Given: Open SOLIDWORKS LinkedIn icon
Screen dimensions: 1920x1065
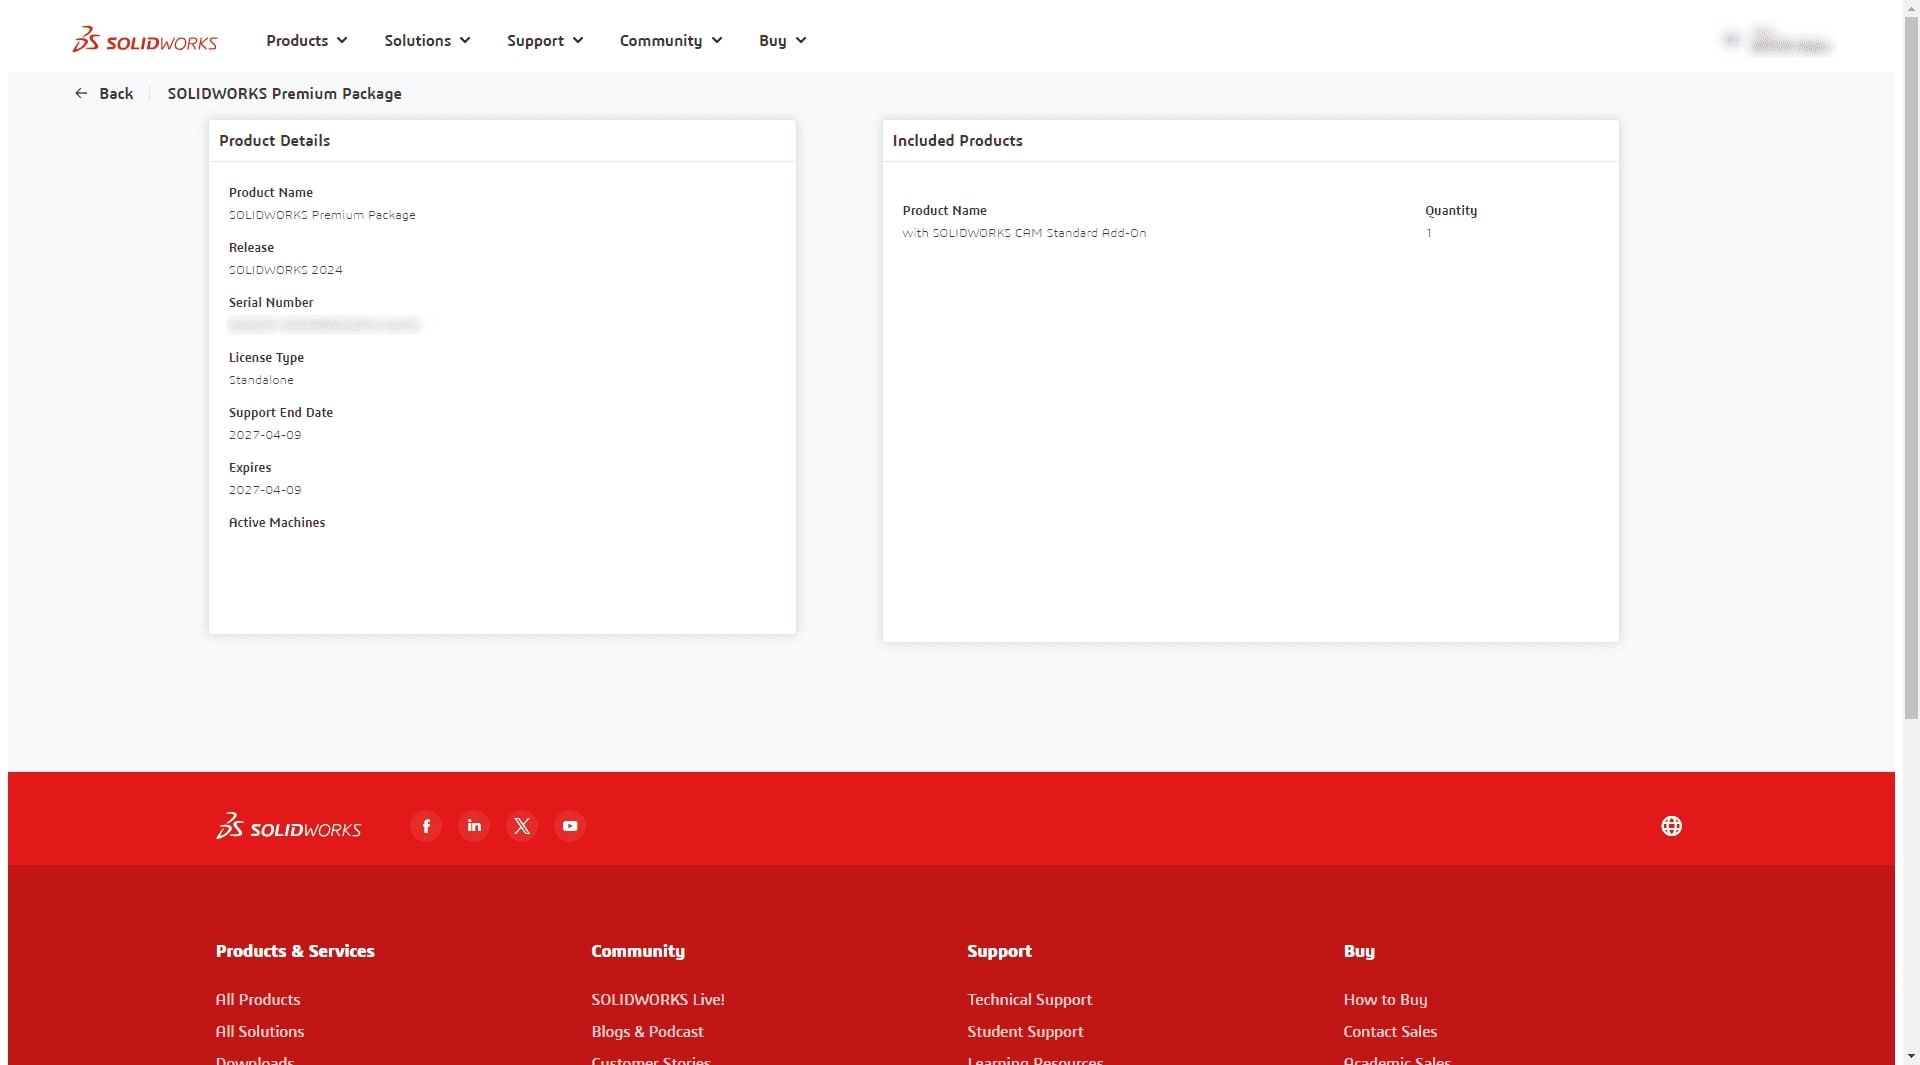Looking at the screenshot, I should tap(474, 826).
